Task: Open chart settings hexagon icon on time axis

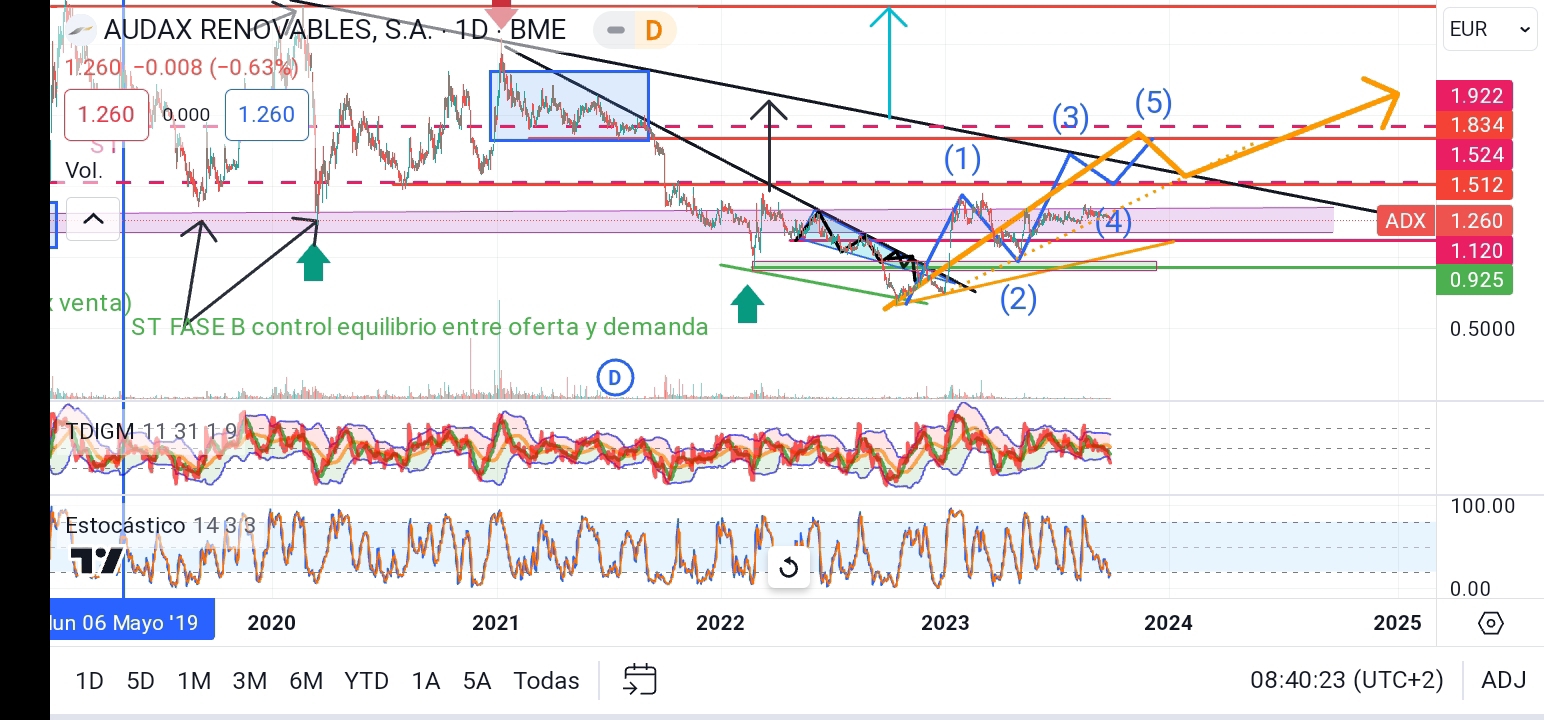Action: tap(1490, 623)
